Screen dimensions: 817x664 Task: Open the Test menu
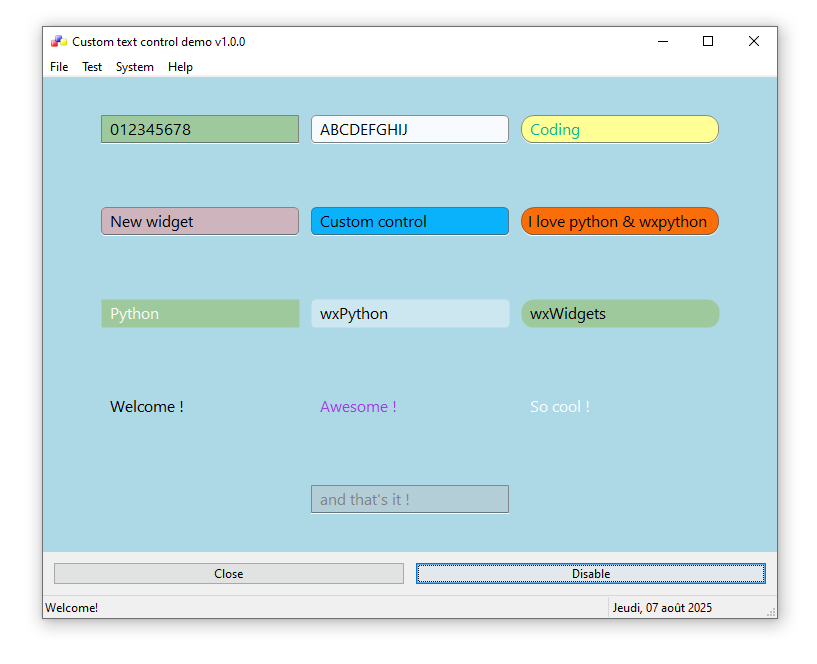click(92, 67)
